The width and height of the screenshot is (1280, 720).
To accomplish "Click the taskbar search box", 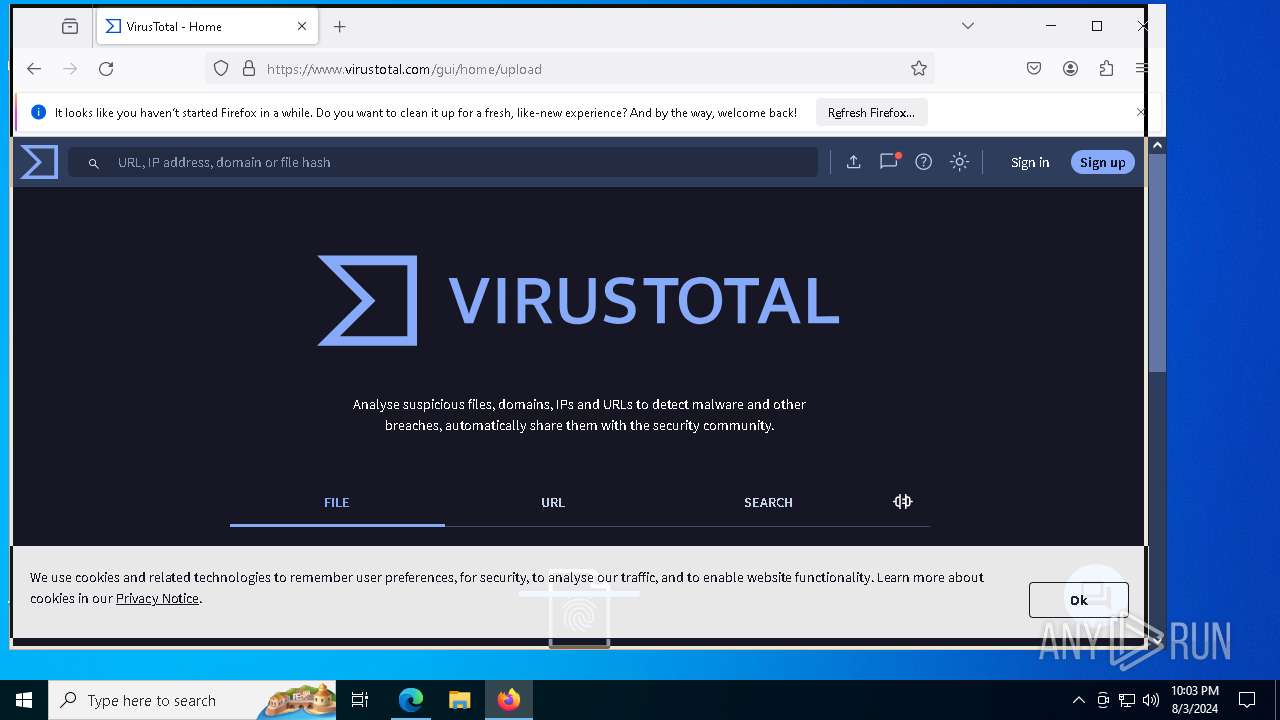I will click(x=192, y=700).
